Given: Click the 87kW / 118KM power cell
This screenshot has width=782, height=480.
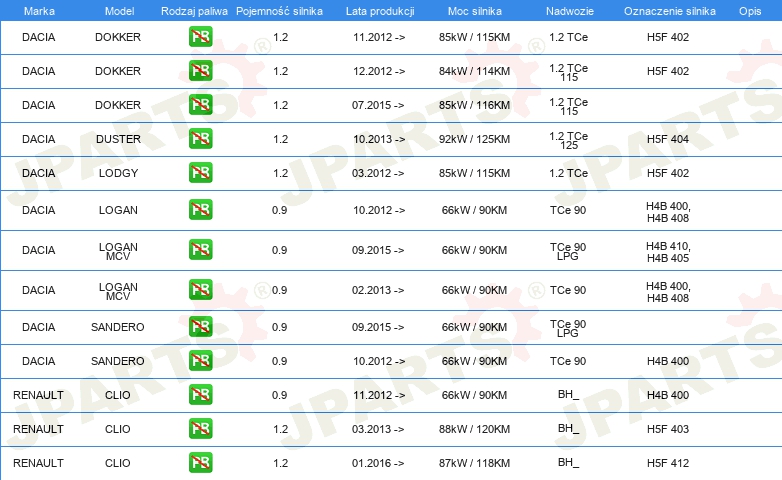Looking at the screenshot, I should click(474, 463).
